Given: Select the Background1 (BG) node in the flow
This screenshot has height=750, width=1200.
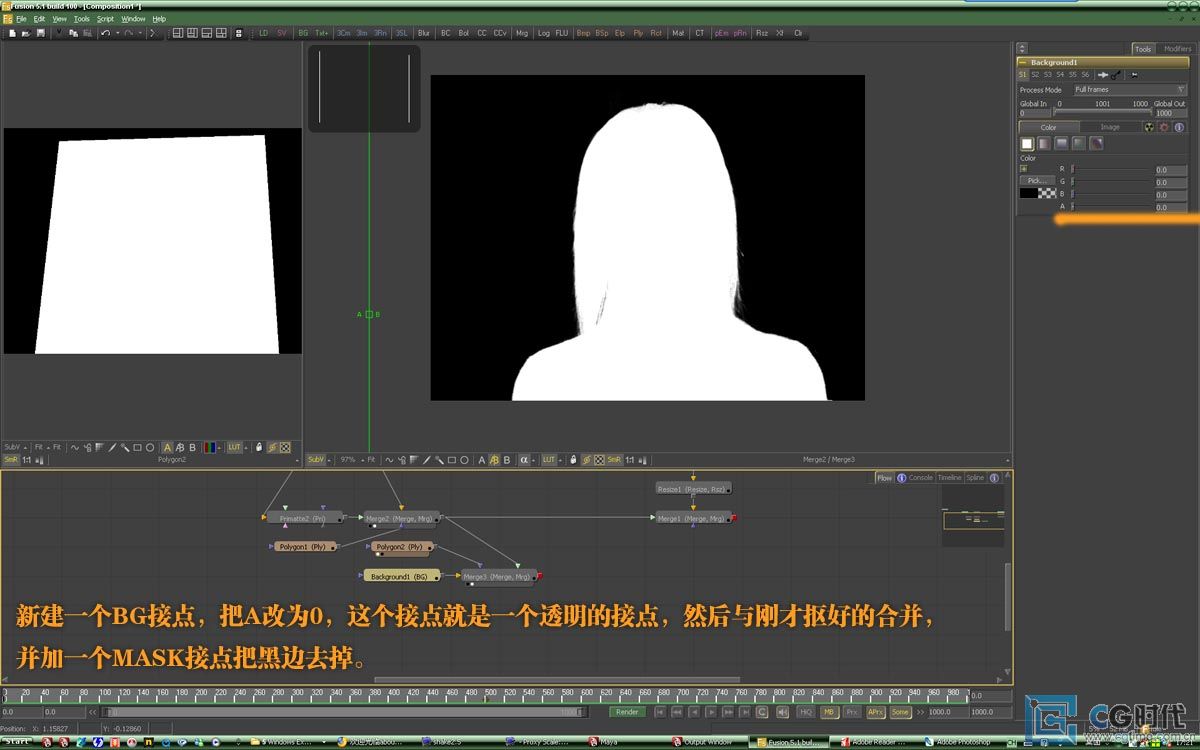Looking at the screenshot, I should [400, 576].
